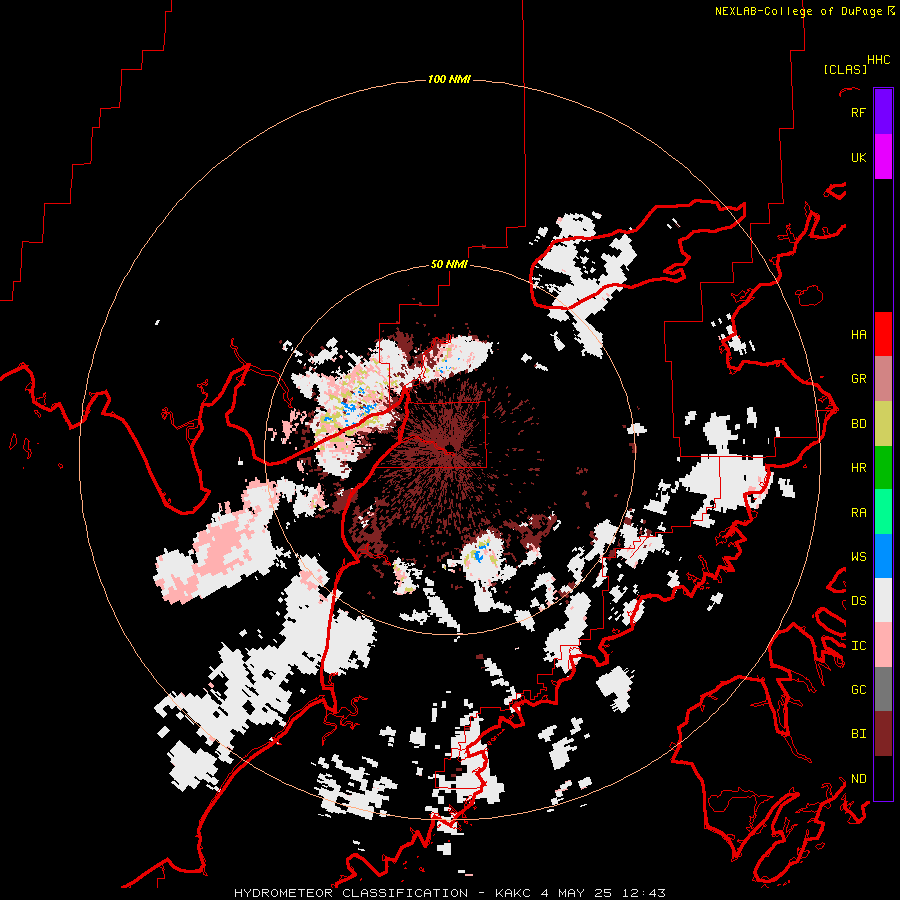Click the HR legend label
This screenshot has width=900, height=900.
pyautogui.click(x=858, y=468)
